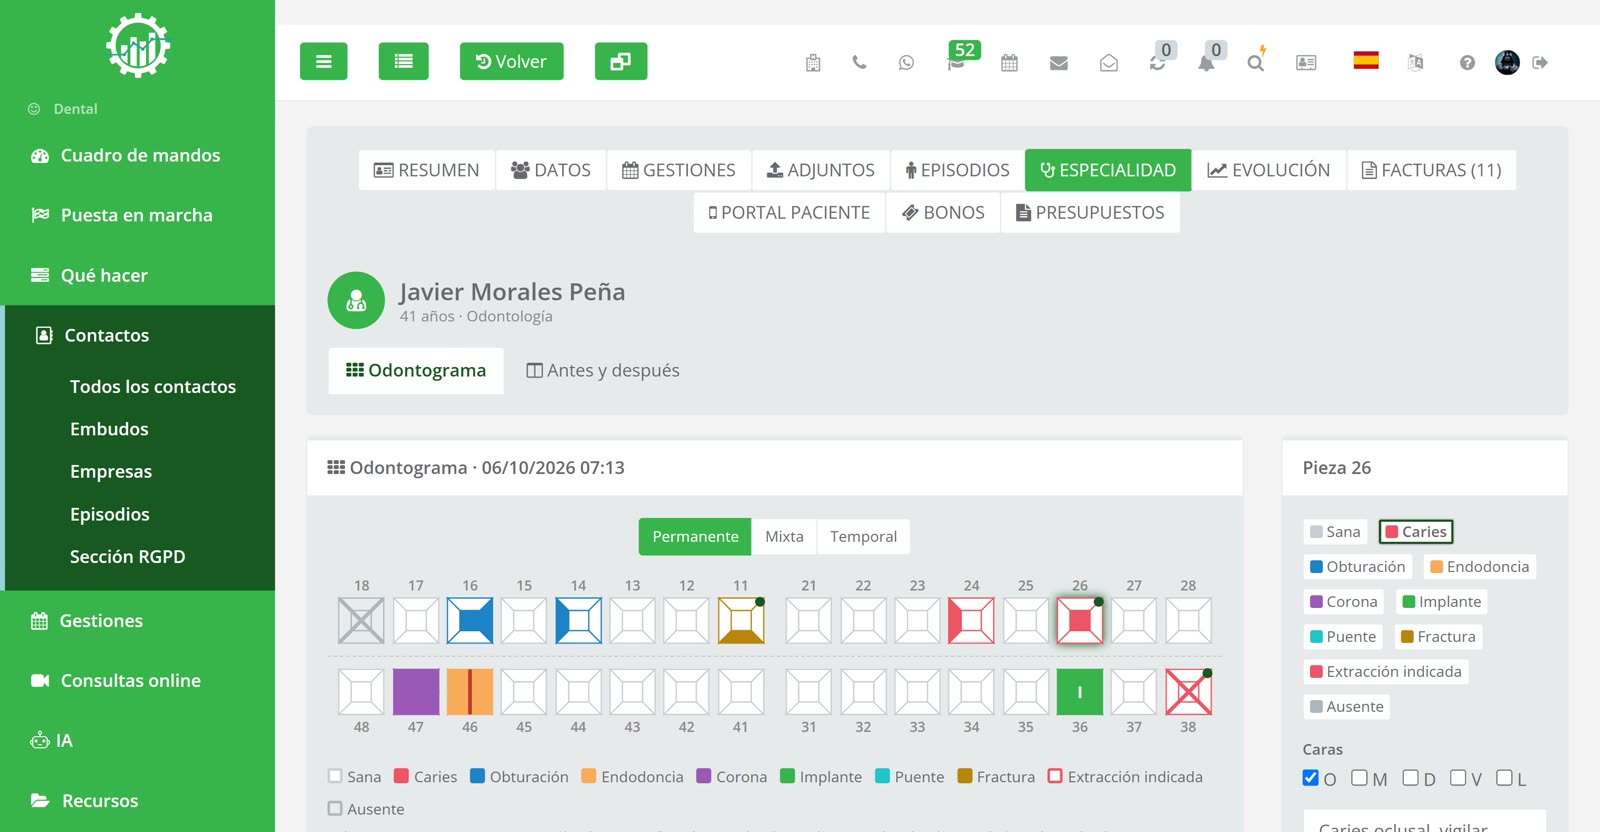The height and width of the screenshot is (832, 1600).
Task: Open the EVOLUCIÓN tab
Action: click(x=1269, y=170)
